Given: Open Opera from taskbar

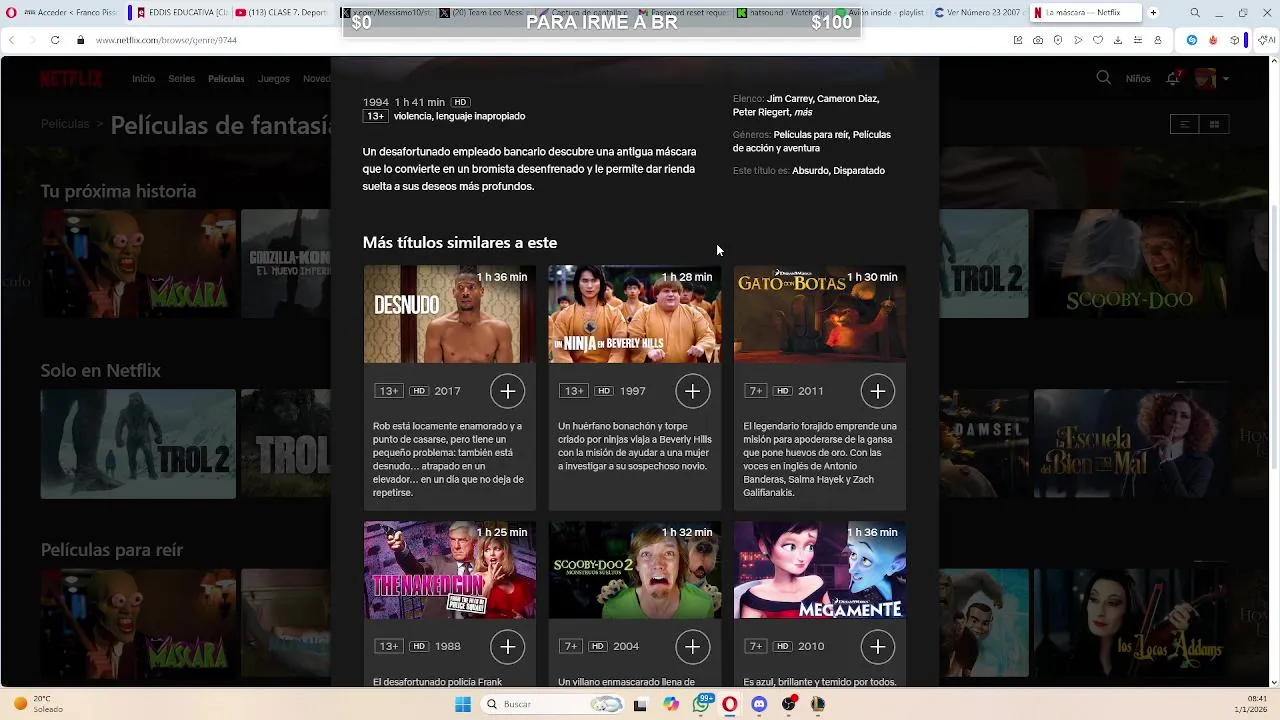Looking at the screenshot, I should click(730, 704).
